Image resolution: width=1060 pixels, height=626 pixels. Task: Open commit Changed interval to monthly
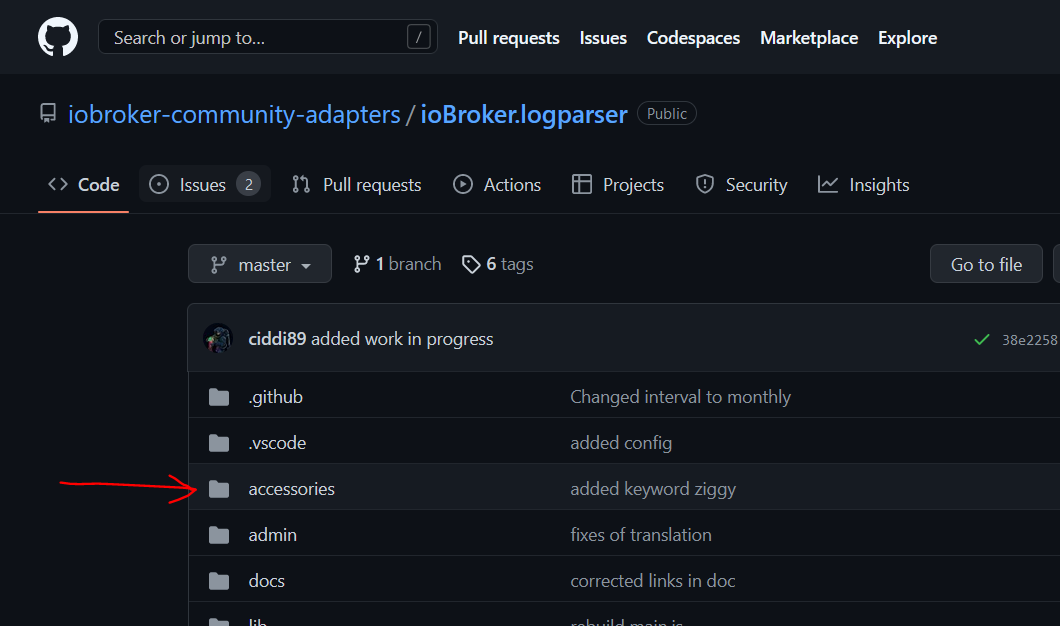(680, 397)
